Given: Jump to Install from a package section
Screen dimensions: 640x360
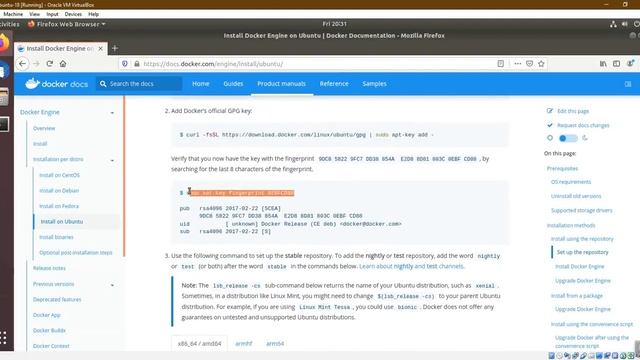Looking at the screenshot, I should 577,296.
